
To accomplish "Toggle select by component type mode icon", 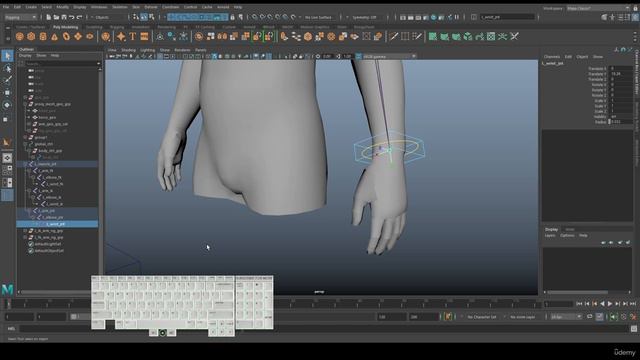I will point(152,17).
